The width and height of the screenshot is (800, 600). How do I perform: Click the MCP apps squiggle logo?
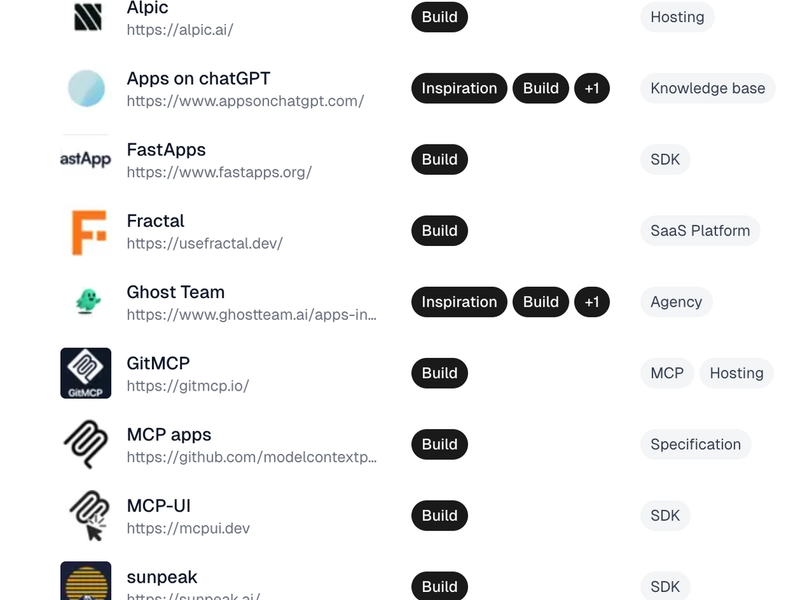tap(86, 444)
